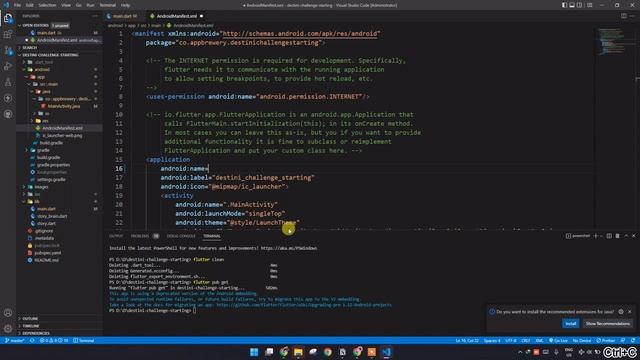This screenshot has height=360, width=640.
Task: Close the terminal panel
Action: tap(634, 236)
